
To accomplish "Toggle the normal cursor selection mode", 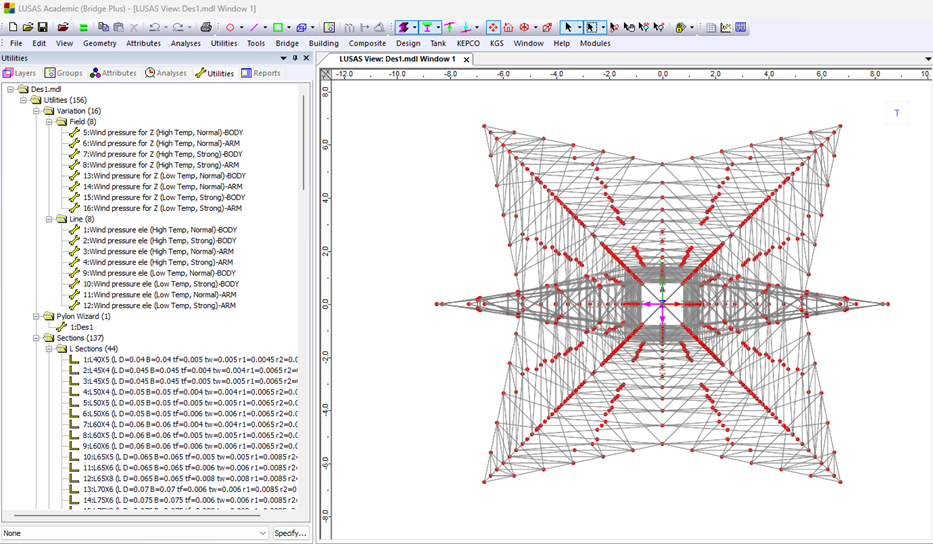I will point(567,27).
